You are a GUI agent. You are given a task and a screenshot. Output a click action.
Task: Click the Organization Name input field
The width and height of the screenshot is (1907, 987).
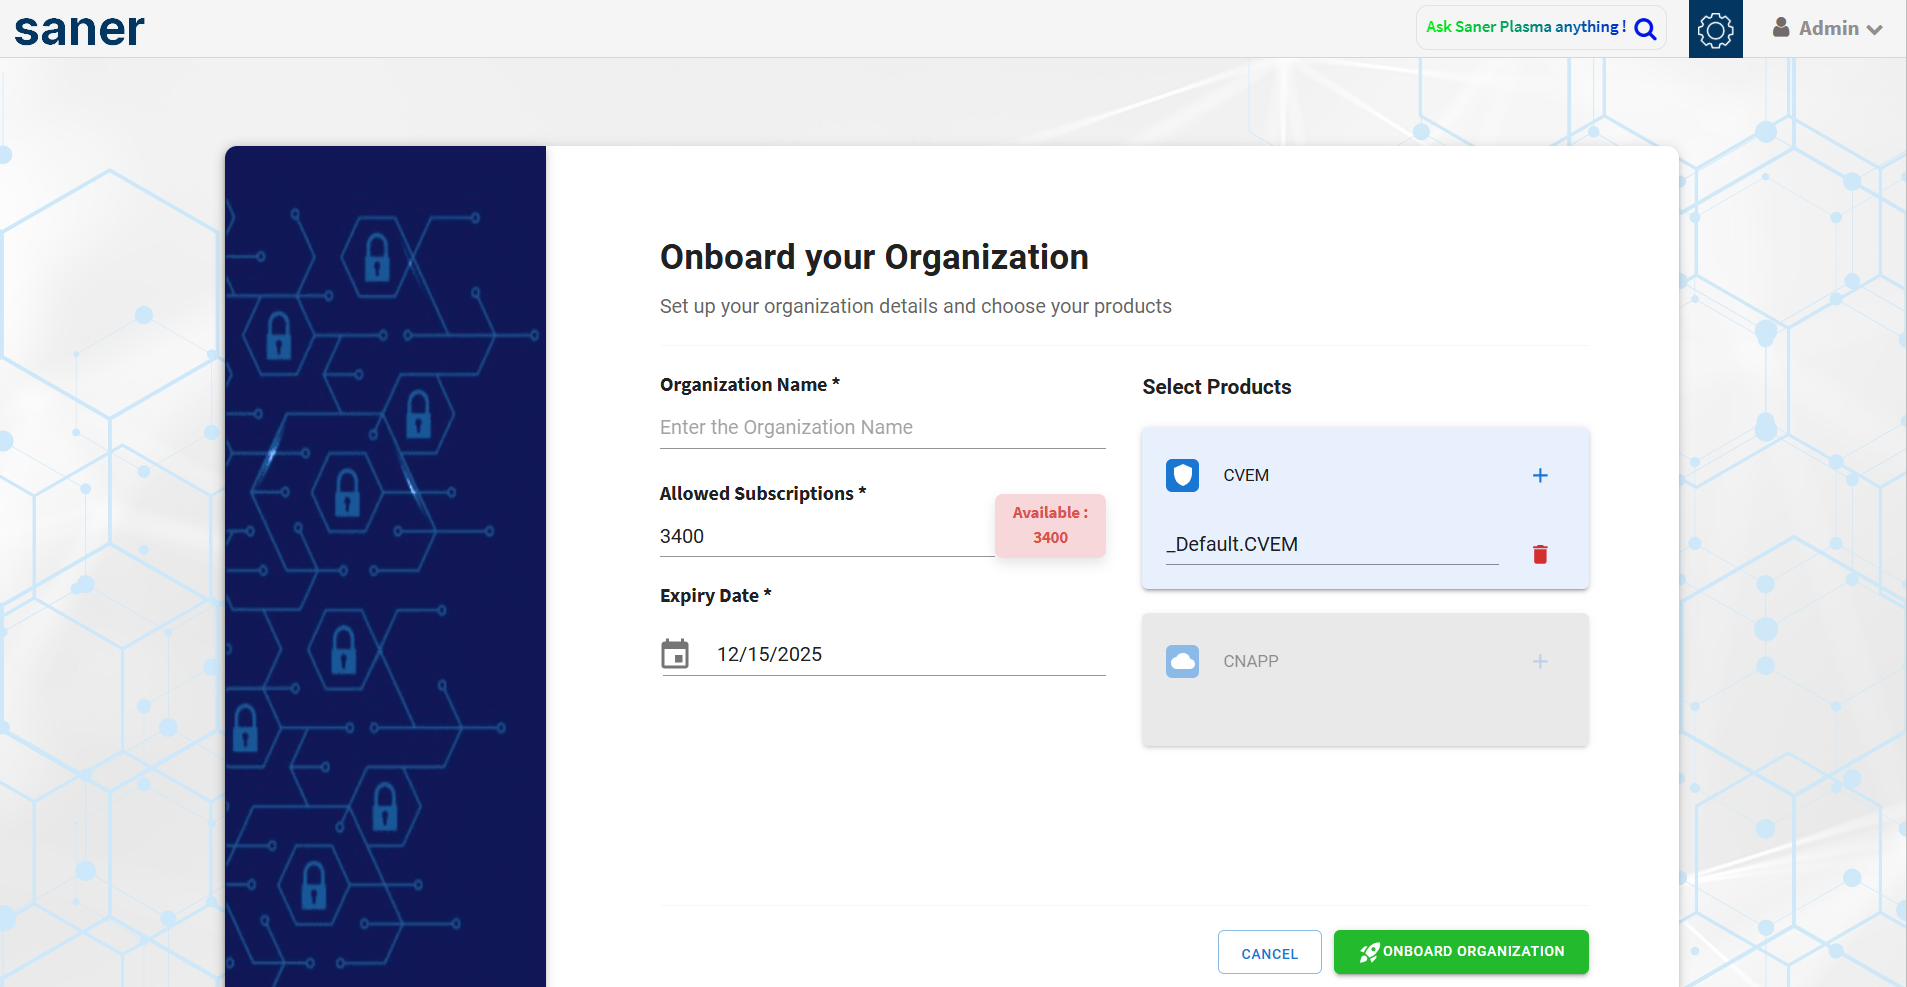point(881,428)
